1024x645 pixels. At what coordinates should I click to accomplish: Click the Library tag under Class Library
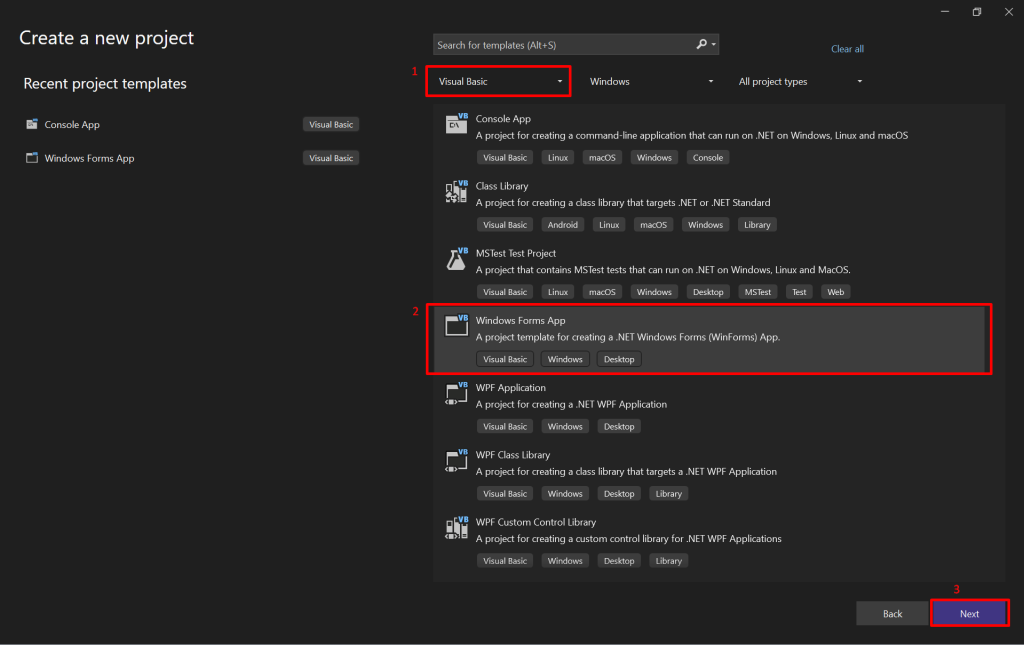[757, 225]
